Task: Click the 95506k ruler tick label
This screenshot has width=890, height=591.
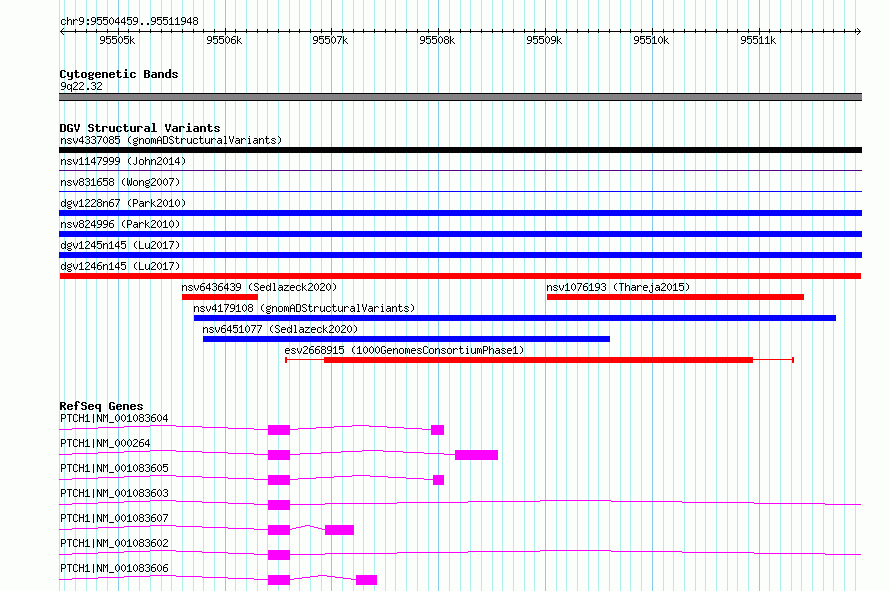Action: 224,40
